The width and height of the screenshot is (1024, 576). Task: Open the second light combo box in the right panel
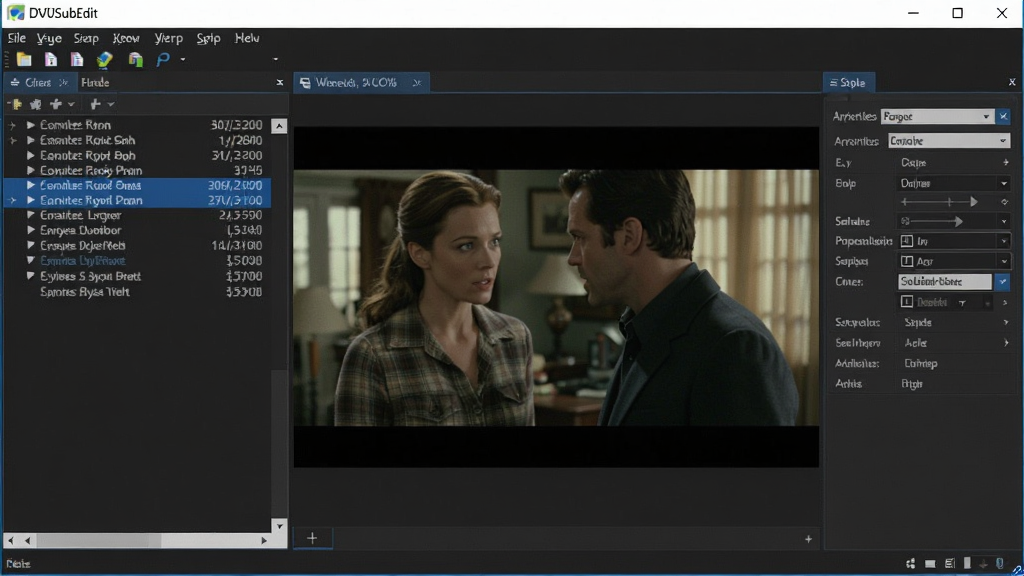click(949, 140)
